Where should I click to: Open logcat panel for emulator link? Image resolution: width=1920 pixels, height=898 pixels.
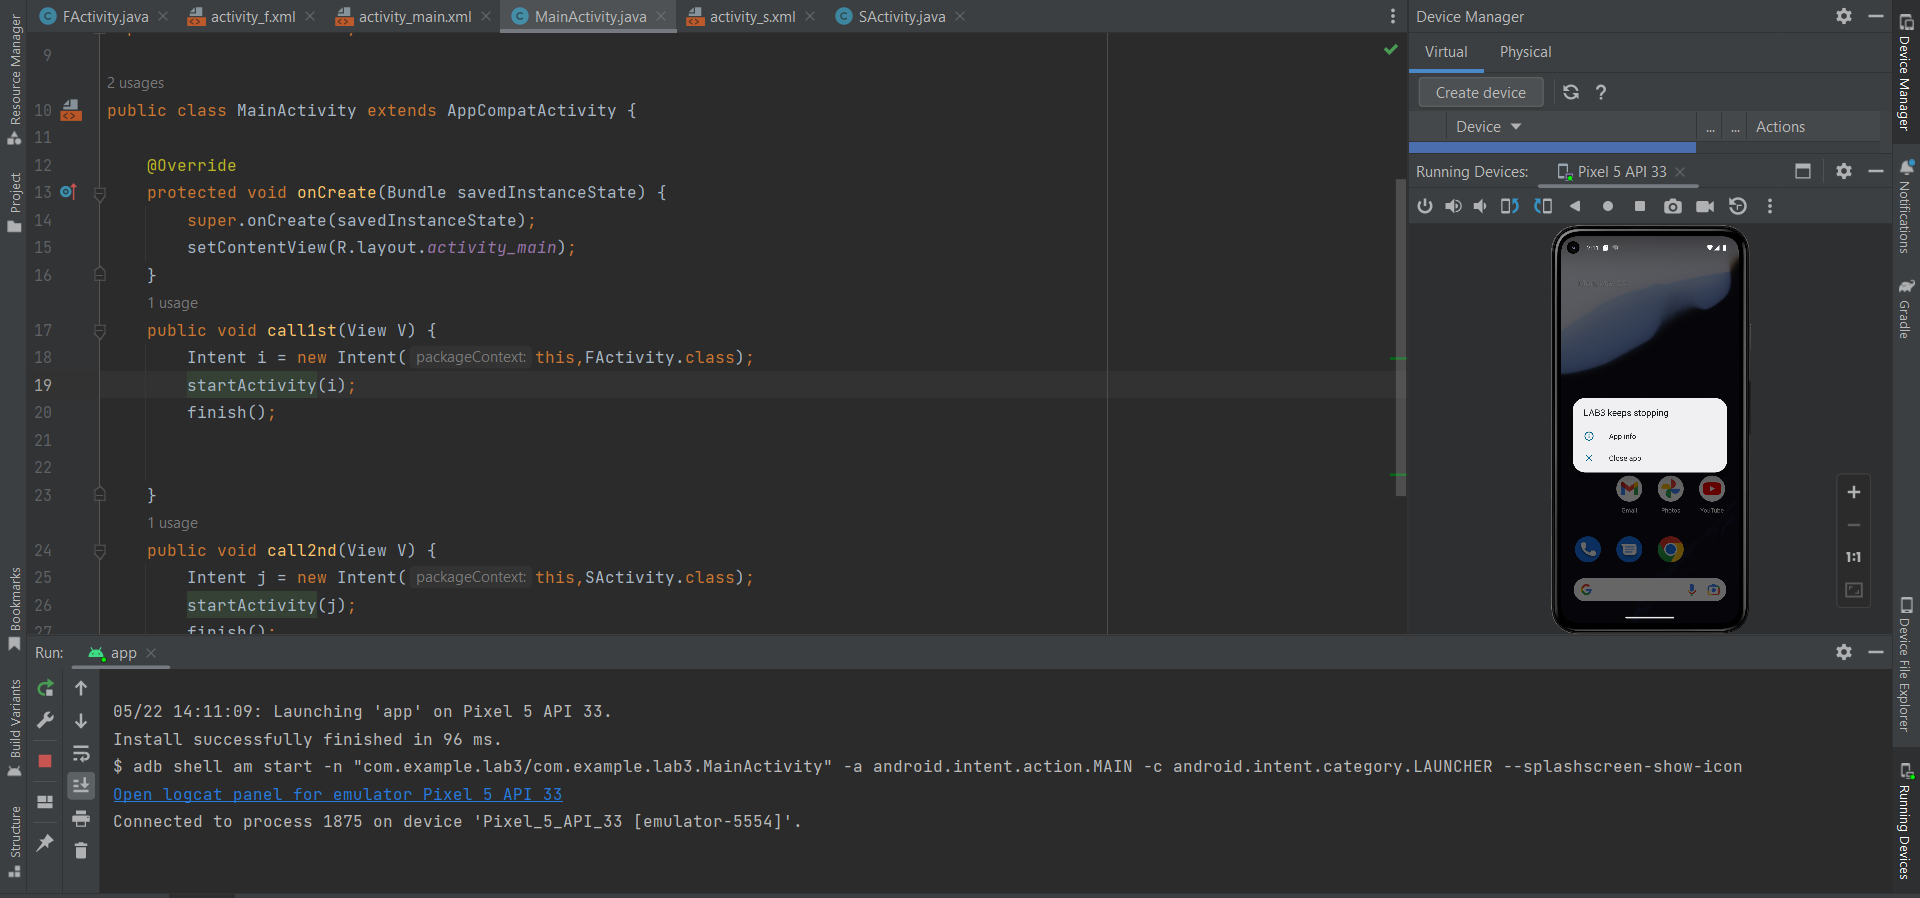pyautogui.click(x=337, y=794)
